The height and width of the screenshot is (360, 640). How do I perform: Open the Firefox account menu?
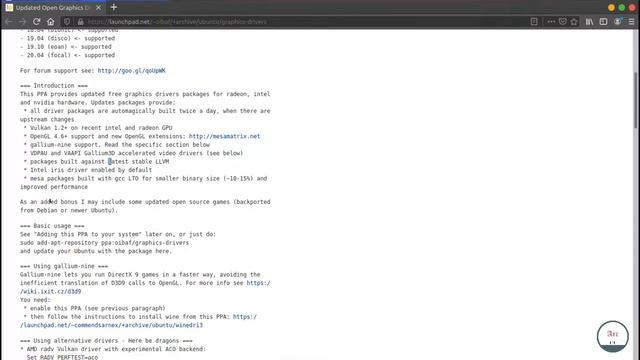click(x=618, y=22)
